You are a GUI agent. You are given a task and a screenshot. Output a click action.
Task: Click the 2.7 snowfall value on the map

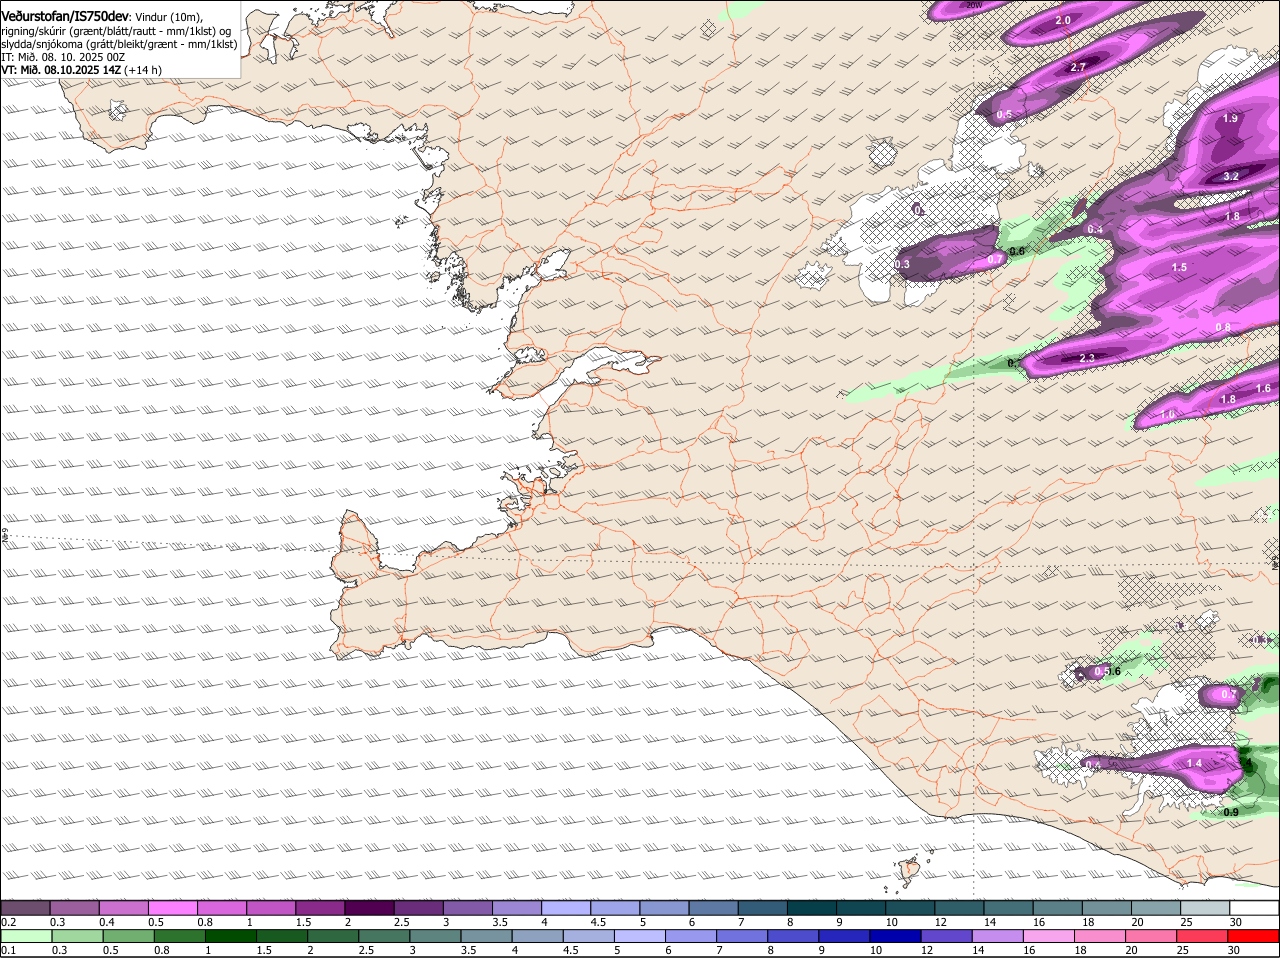coord(1078,67)
